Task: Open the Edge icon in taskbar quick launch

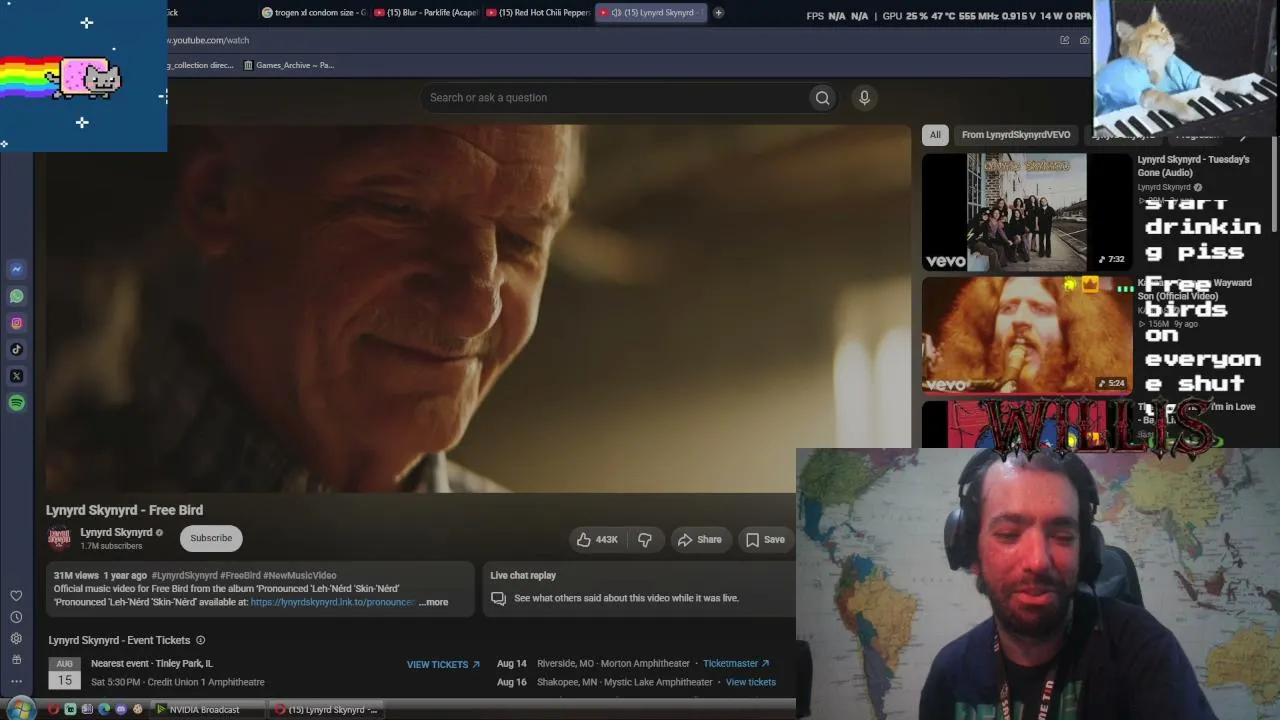Action: tap(104, 710)
